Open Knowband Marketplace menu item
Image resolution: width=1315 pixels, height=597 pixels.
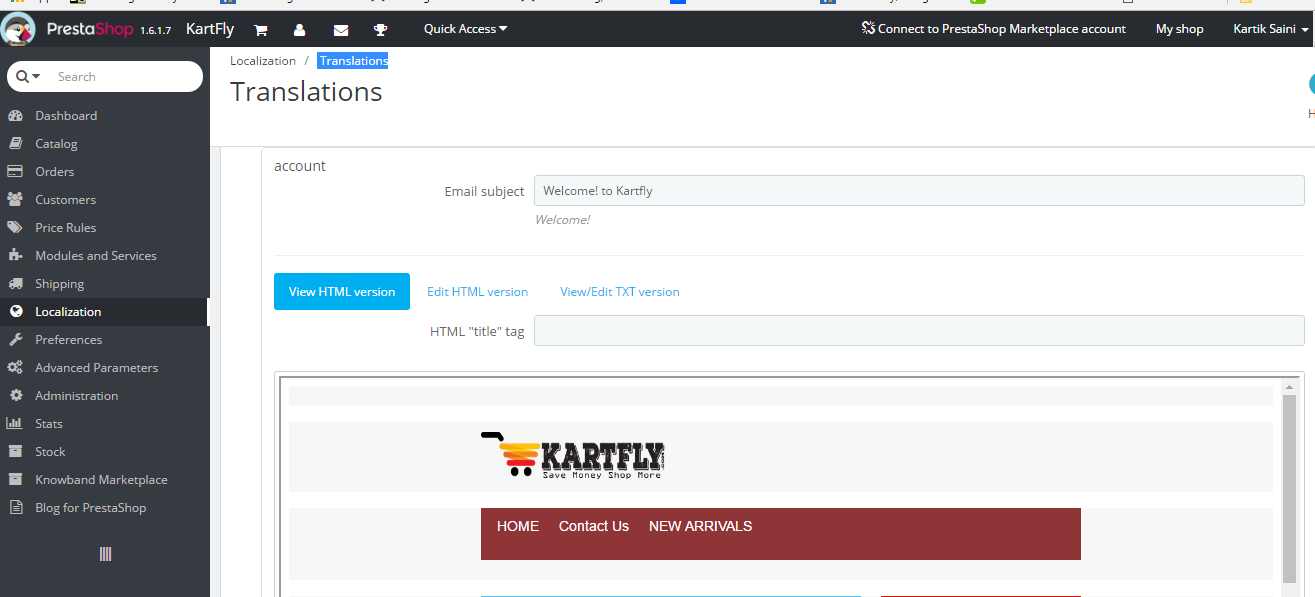click(x=101, y=480)
